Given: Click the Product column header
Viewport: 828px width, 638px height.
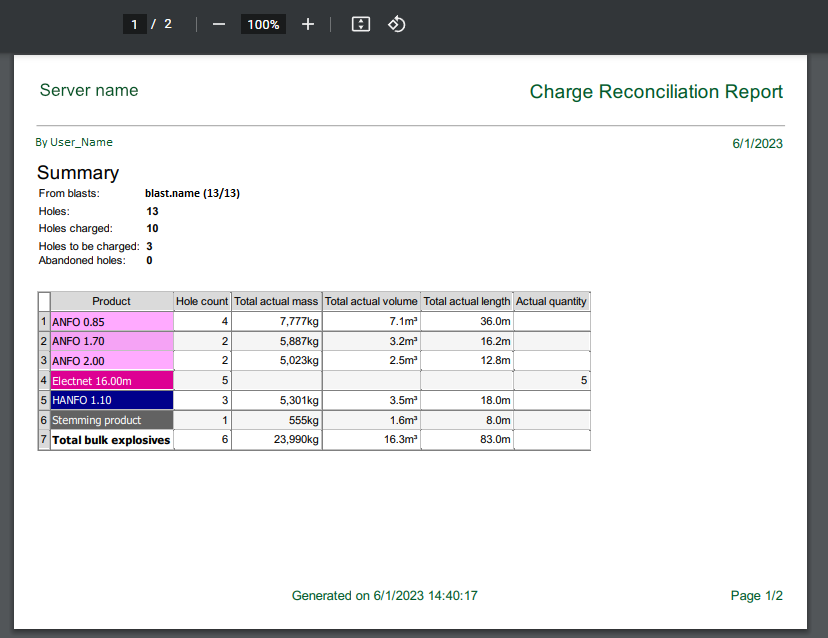Looking at the screenshot, I should click(111, 301).
